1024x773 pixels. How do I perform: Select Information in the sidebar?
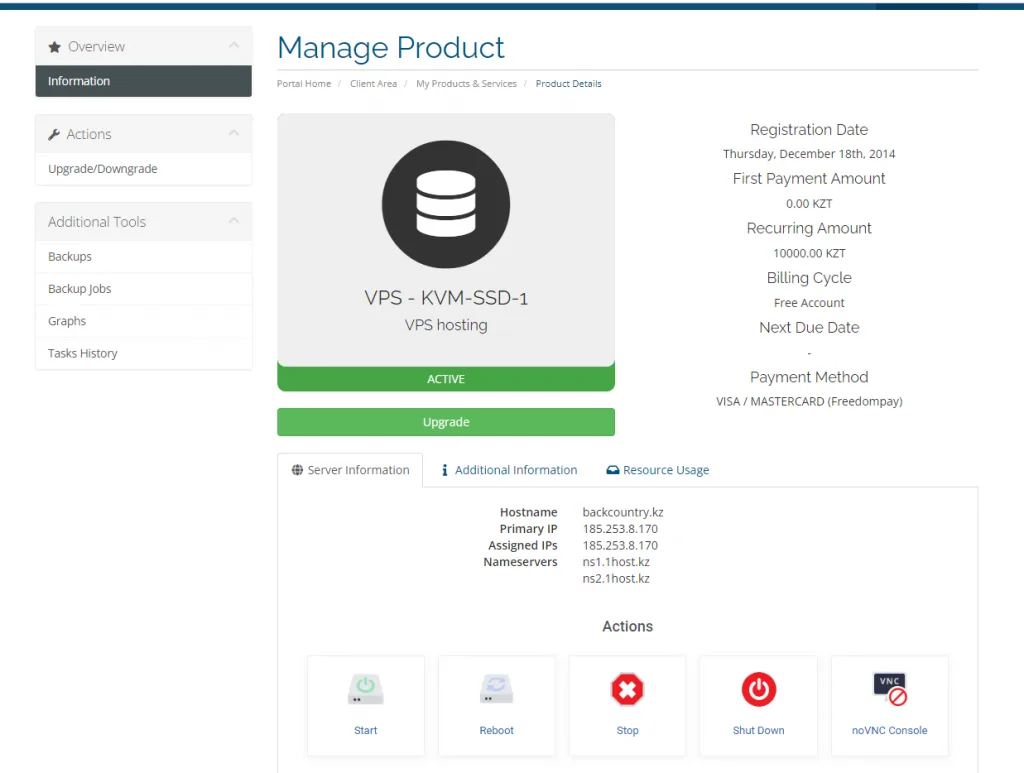click(x=144, y=81)
